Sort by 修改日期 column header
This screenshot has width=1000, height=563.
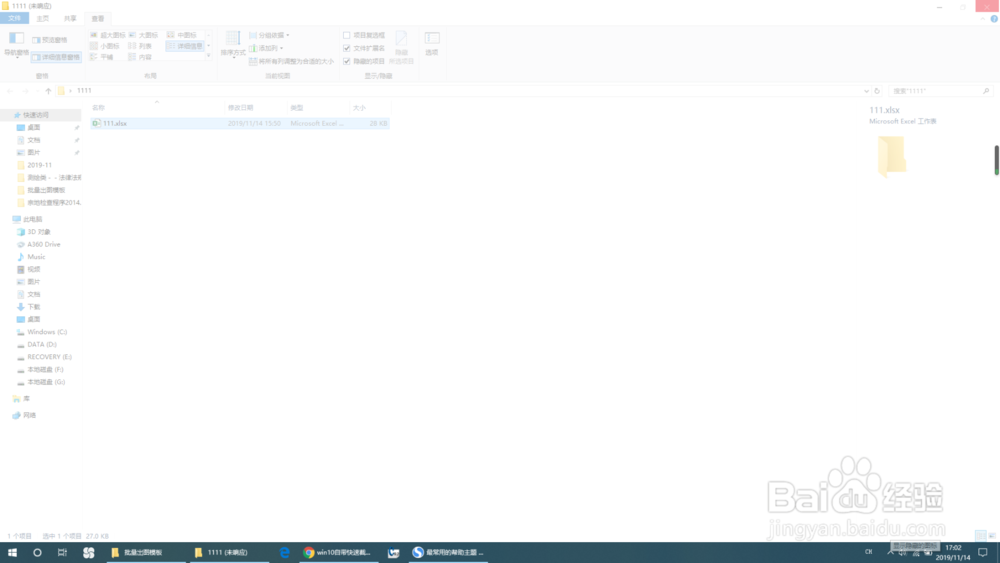click(x=256, y=108)
